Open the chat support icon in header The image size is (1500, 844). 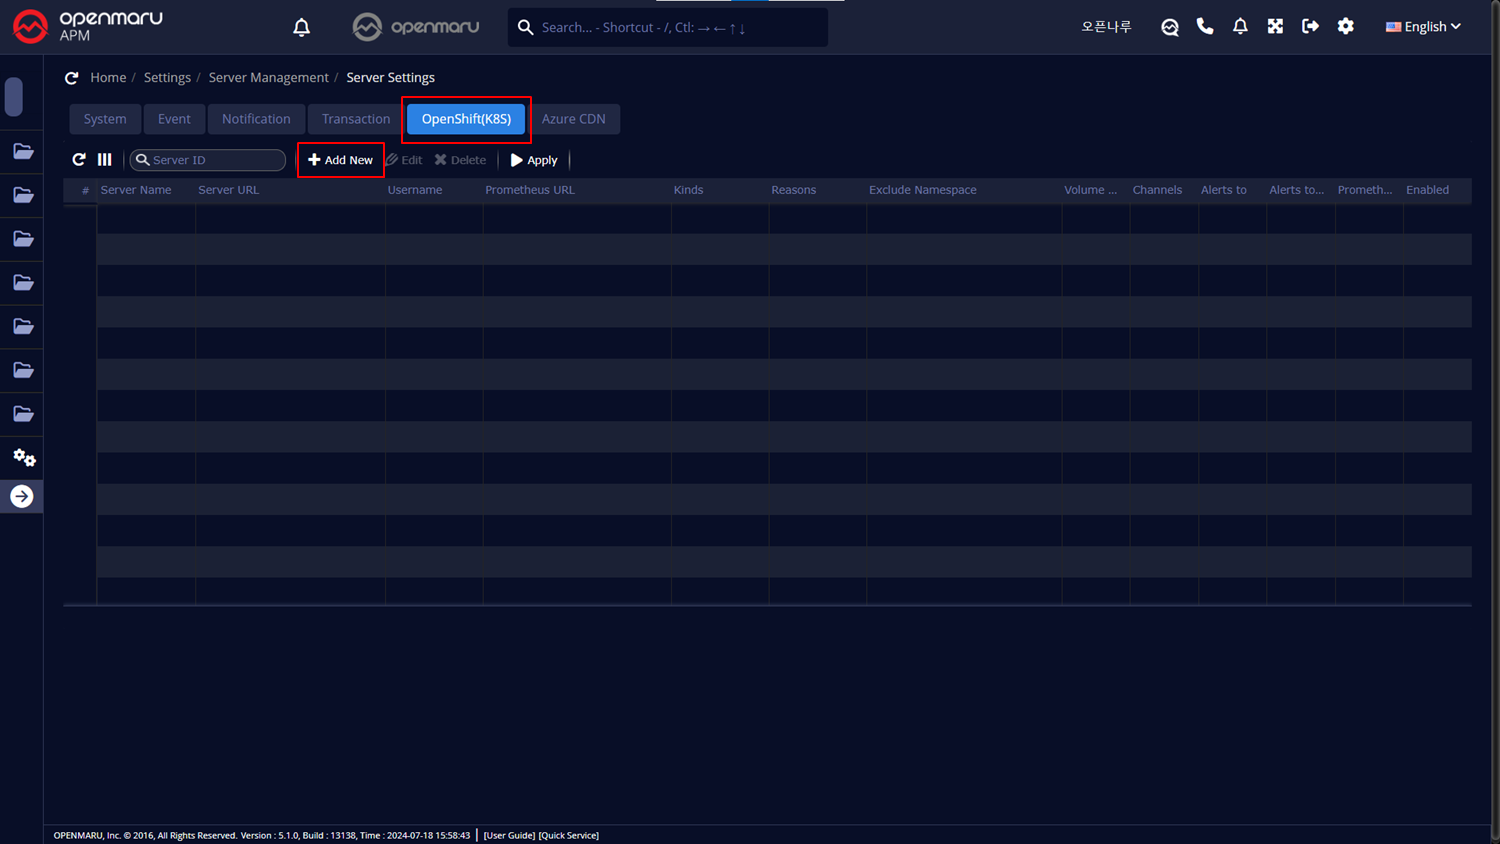pyautogui.click(x=1169, y=27)
